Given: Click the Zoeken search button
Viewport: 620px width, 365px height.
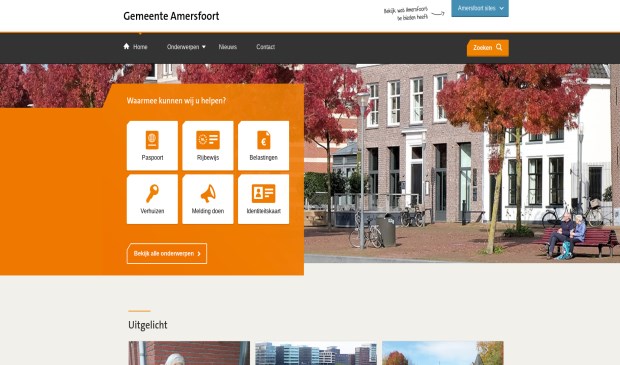Looking at the screenshot, I should click(x=488, y=48).
